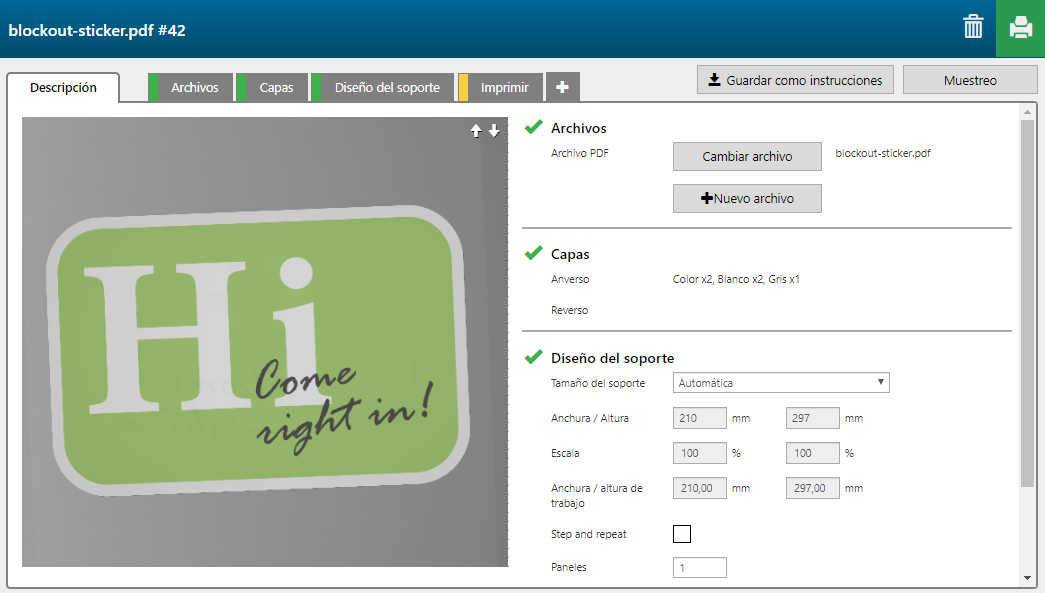Click the scrollbar down arrow
The height and width of the screenshot is (593, 1045).
(1027, 578)
